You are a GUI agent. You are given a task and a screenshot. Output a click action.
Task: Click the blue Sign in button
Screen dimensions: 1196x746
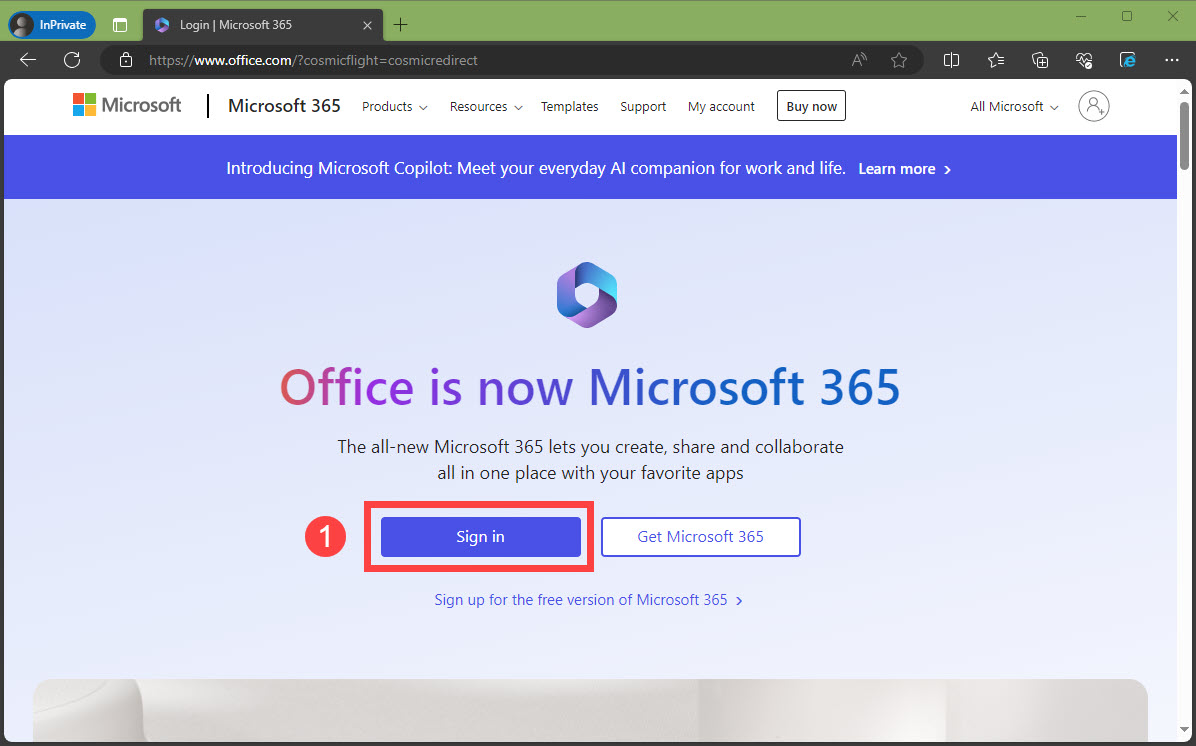pyautogui.click(x=480, y=537)
